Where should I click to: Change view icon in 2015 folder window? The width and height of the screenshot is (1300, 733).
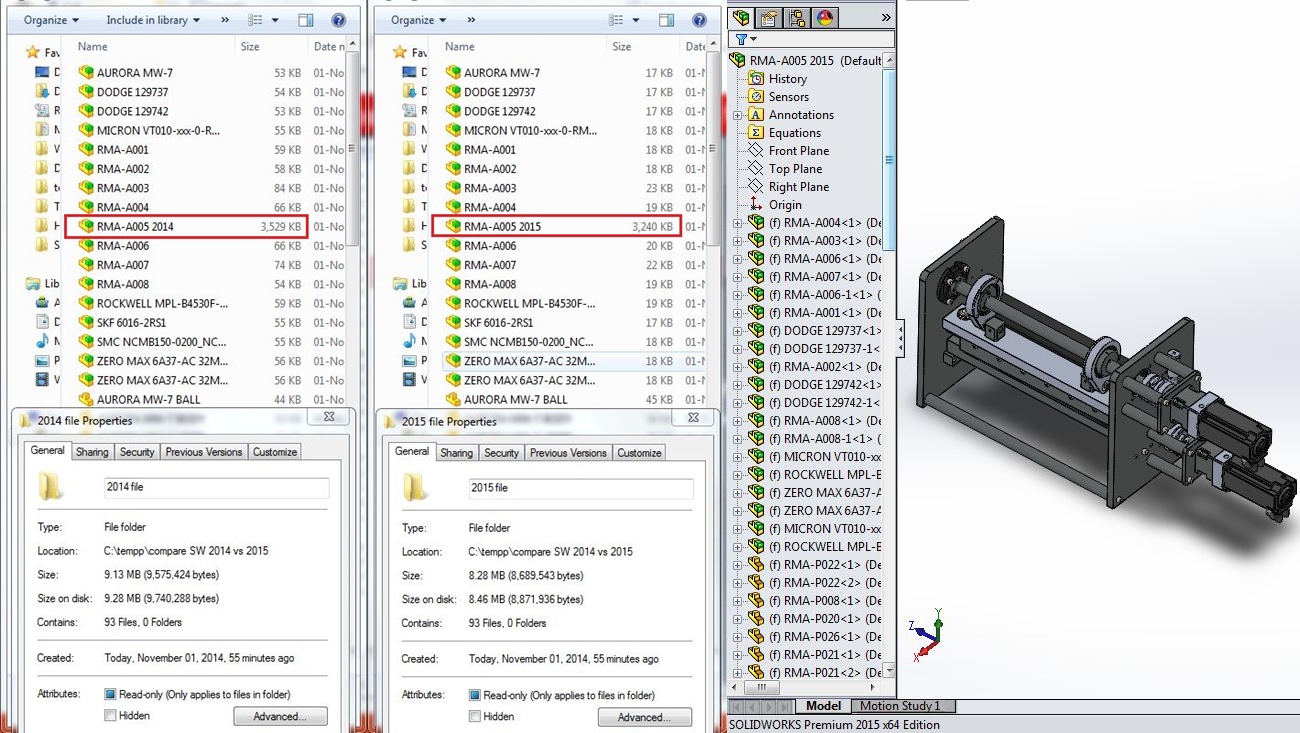click(616, 20)
